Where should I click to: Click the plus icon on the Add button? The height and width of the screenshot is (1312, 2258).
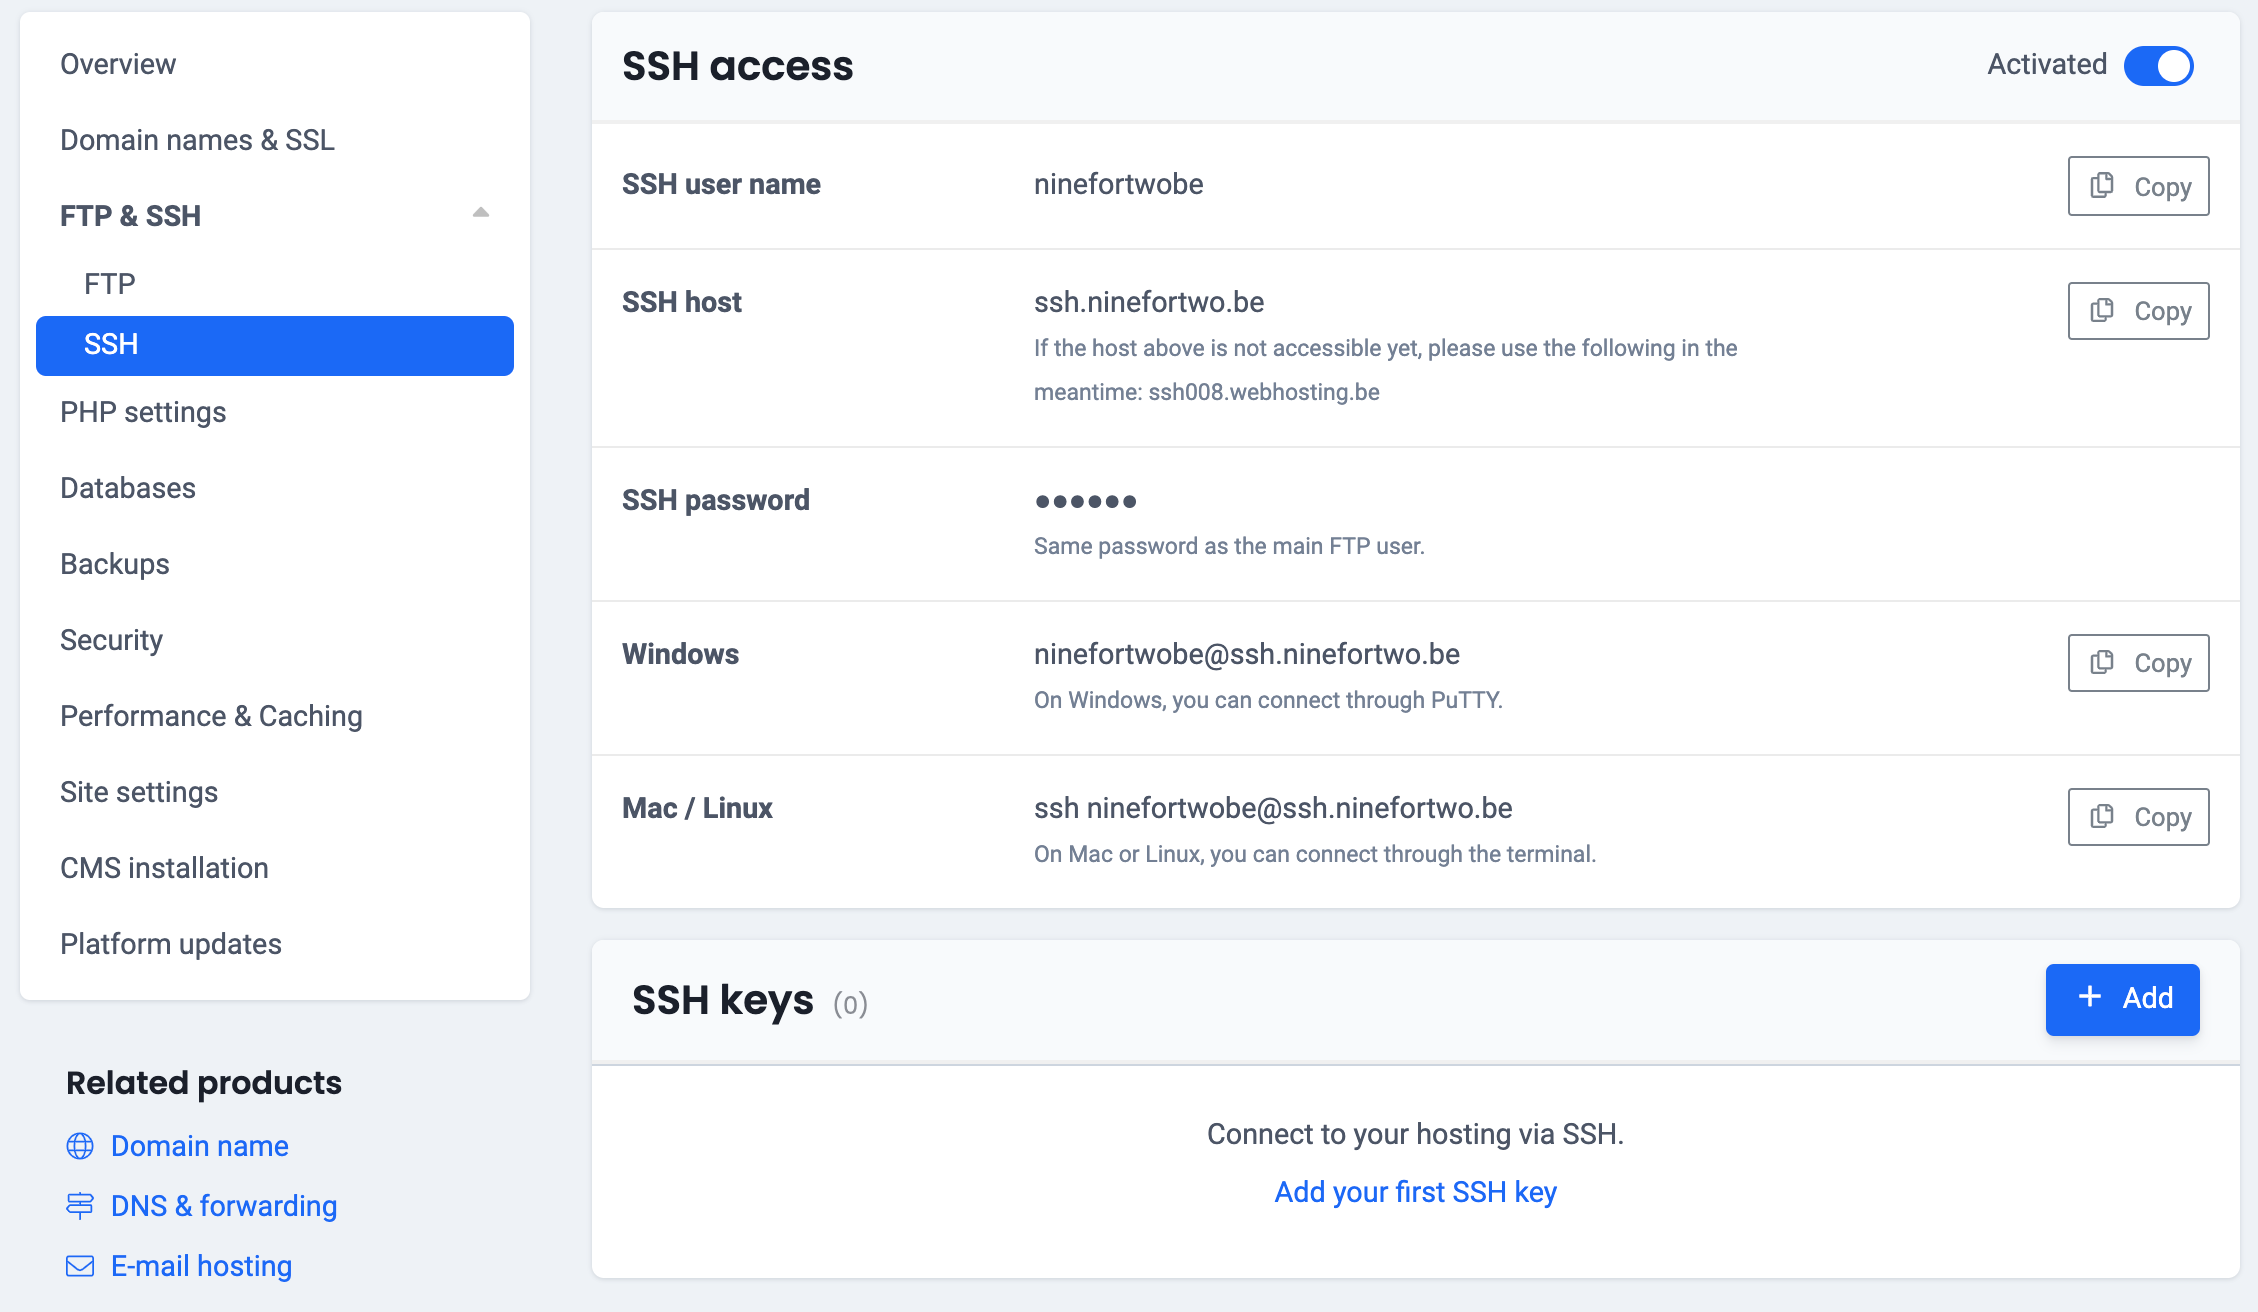pyautogui.click(x=2089, y=998)
